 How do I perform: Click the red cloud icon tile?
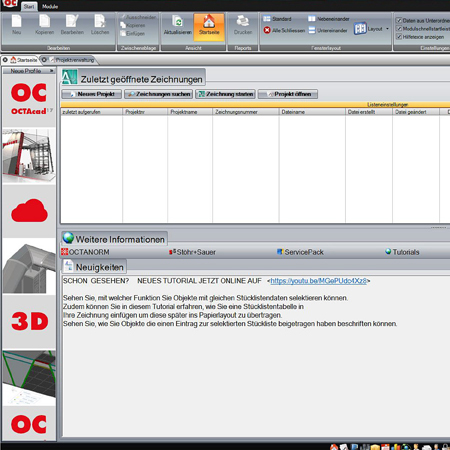point(29,211)
